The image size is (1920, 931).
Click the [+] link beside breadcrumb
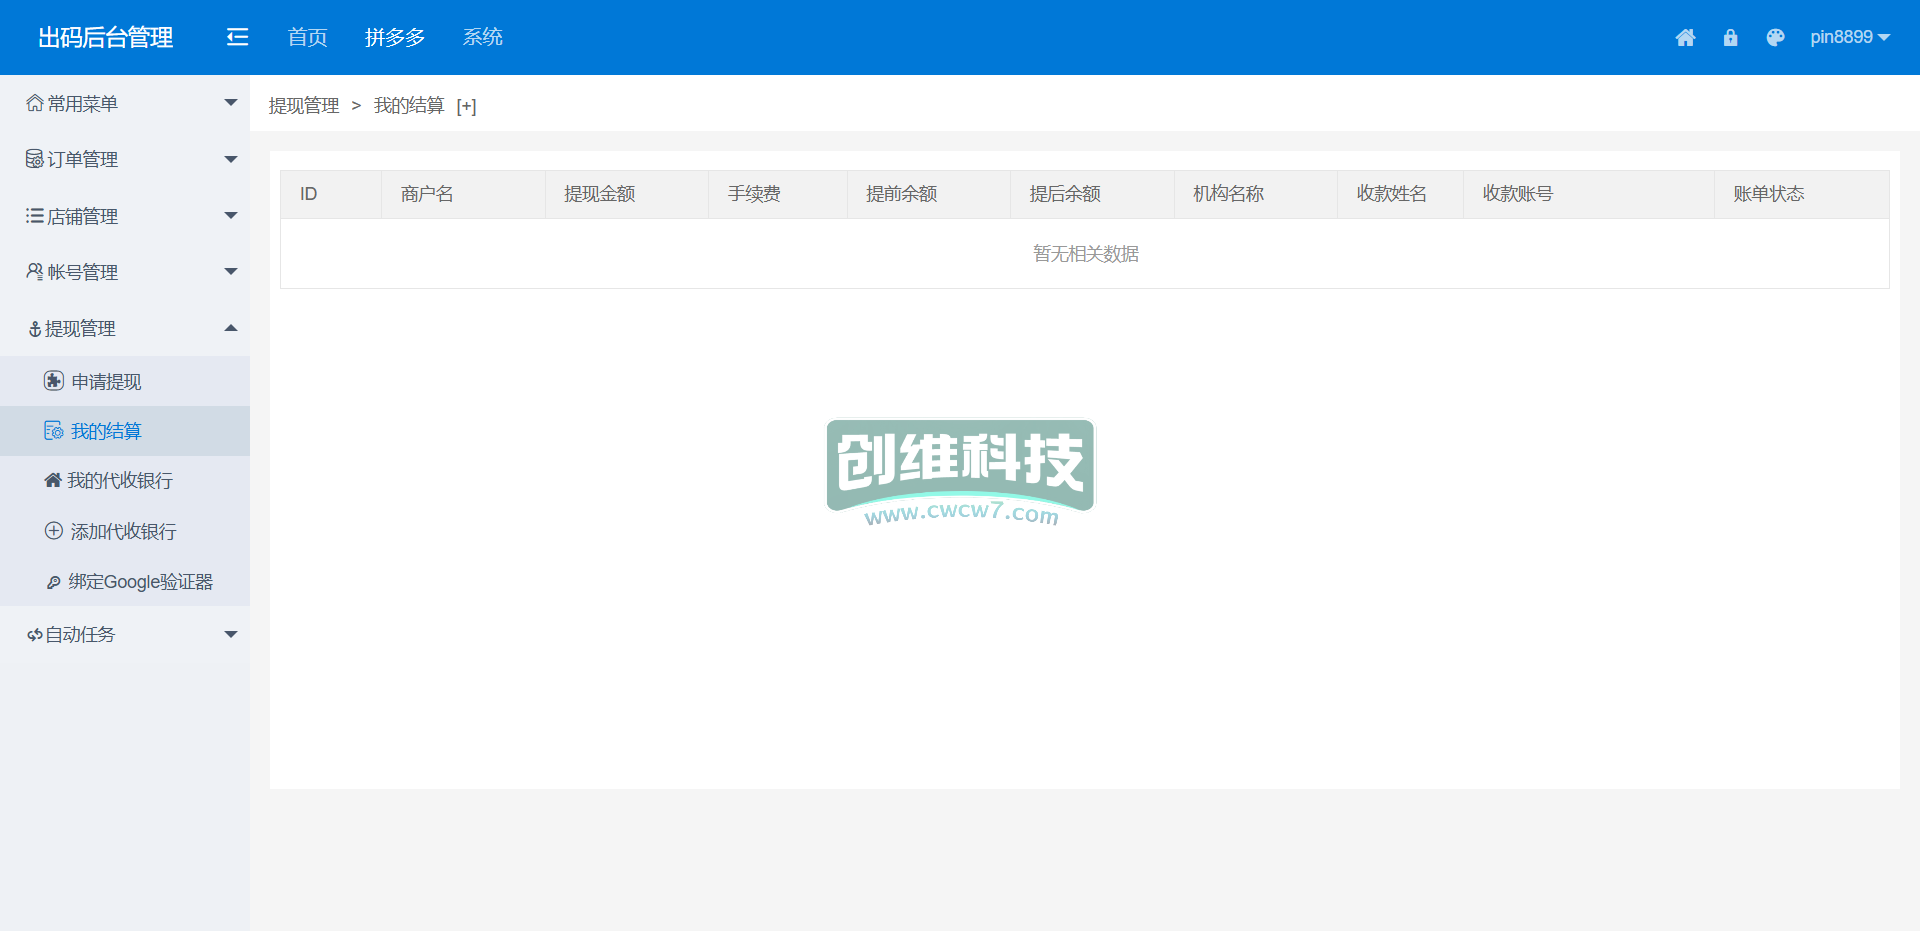(x=466, y=107)
